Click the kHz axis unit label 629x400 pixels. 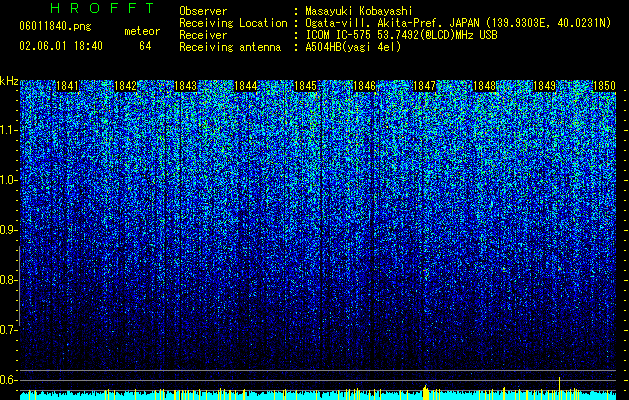[x=9, y=82]
